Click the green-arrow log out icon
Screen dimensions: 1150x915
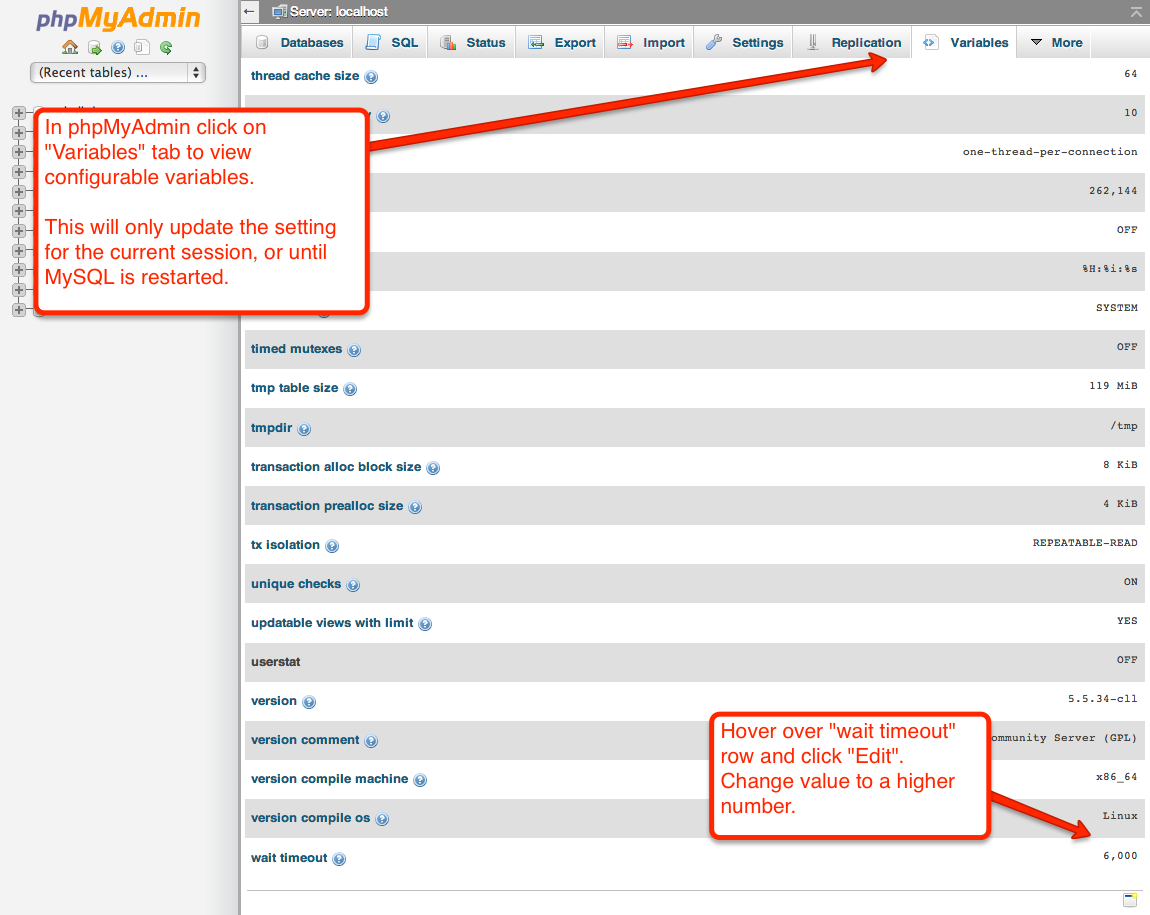pos(94,47)
